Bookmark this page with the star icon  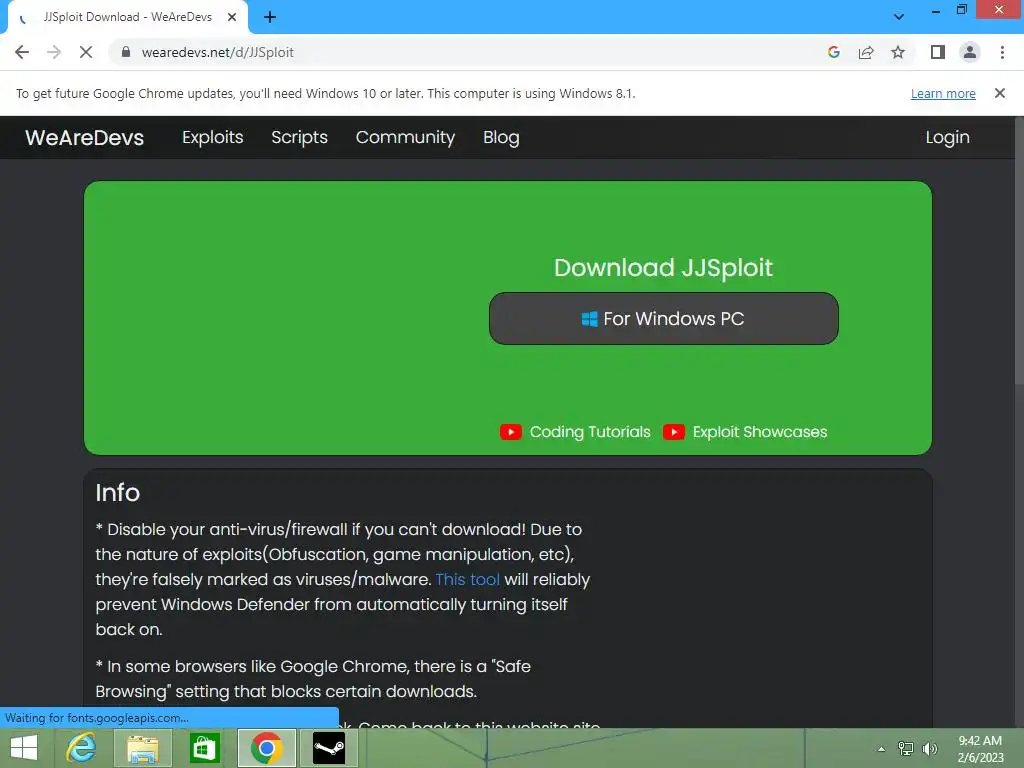pyautogui.click(x=898, y=52)
